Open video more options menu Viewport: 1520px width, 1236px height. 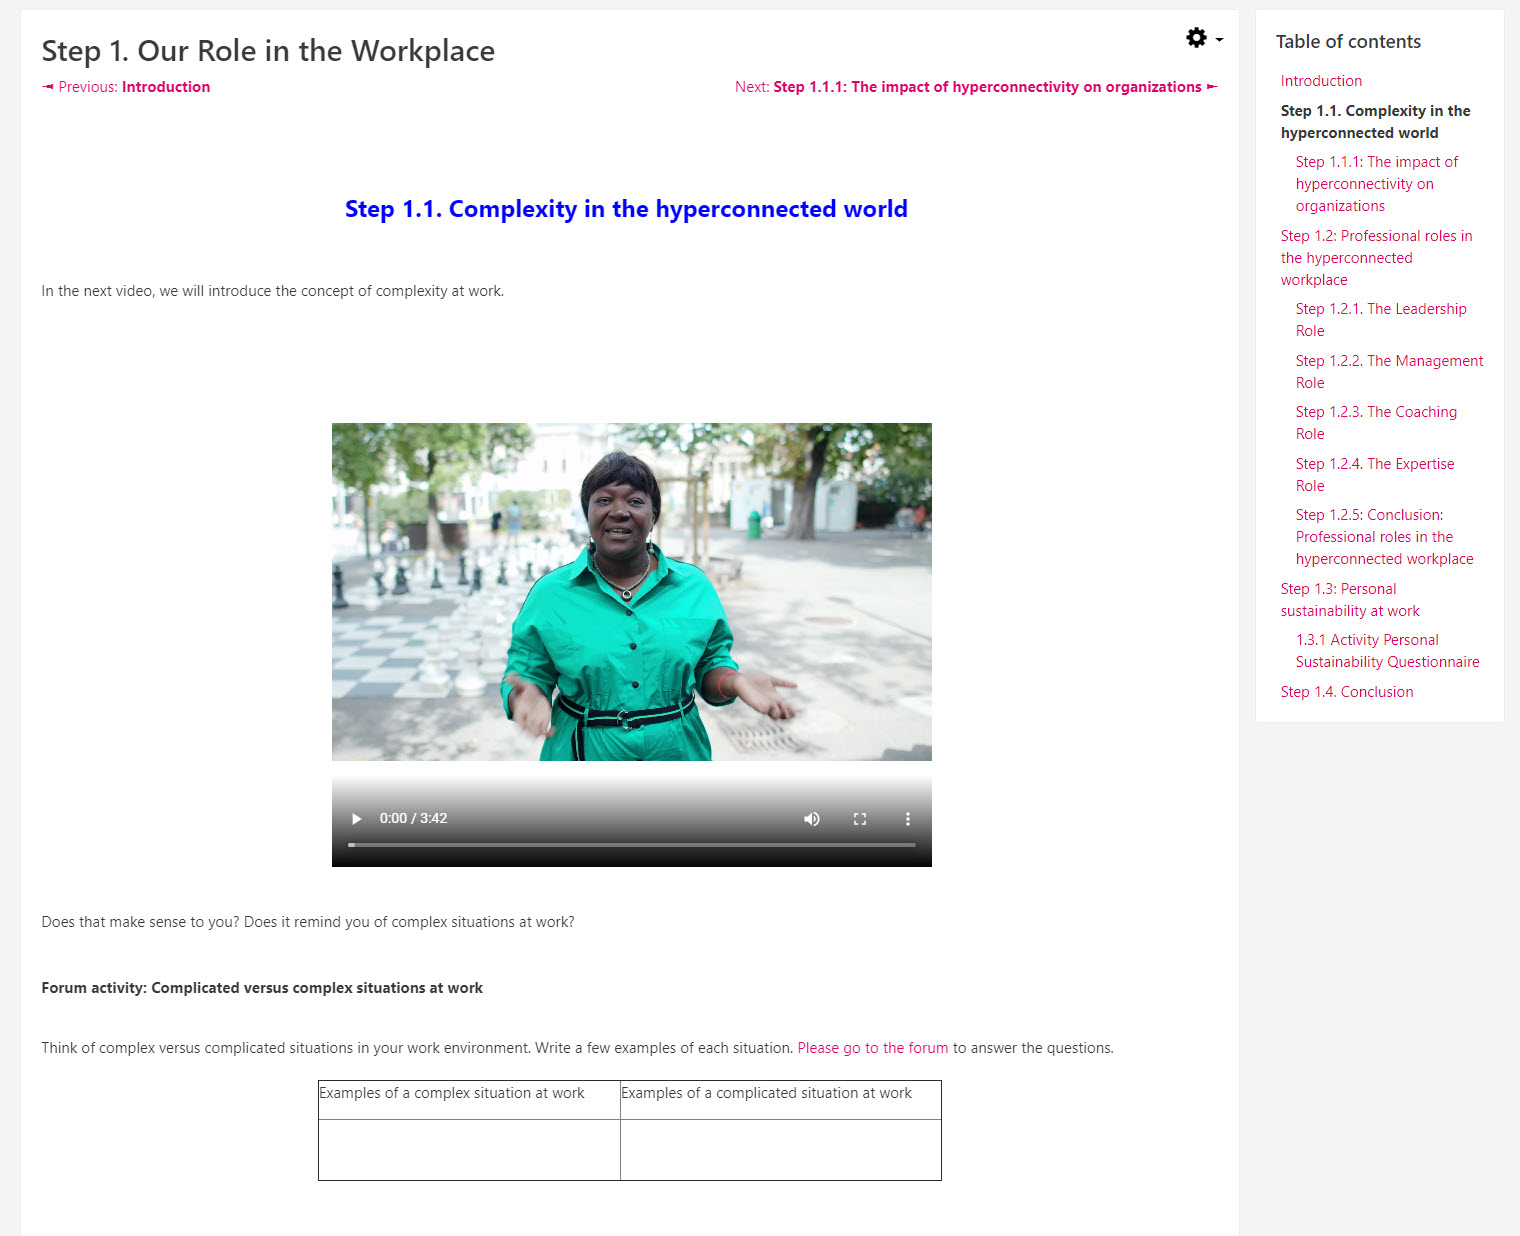(907, 819)
